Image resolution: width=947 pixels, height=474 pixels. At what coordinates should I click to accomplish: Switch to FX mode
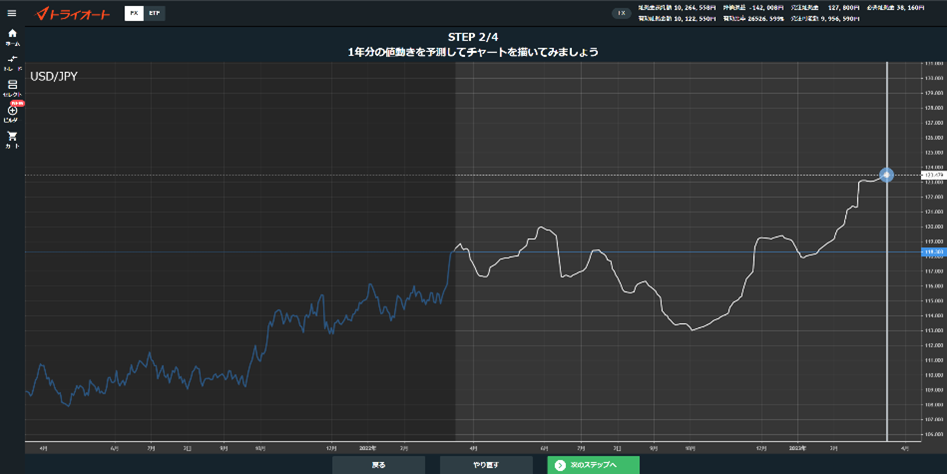(134, 13)
